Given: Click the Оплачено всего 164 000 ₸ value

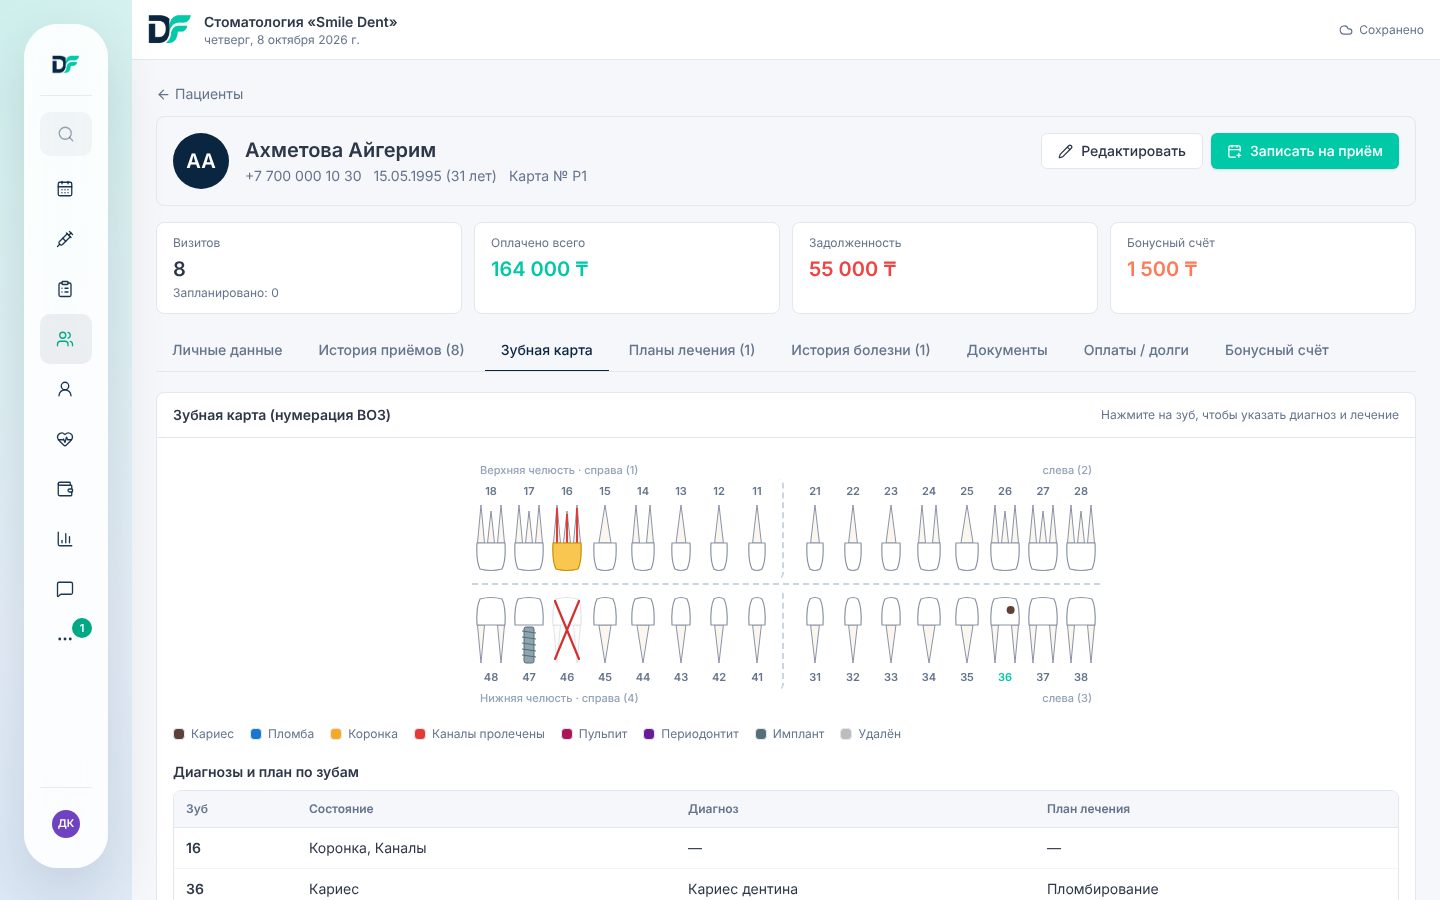Looking at the screenshot, I should pos(540,269).
